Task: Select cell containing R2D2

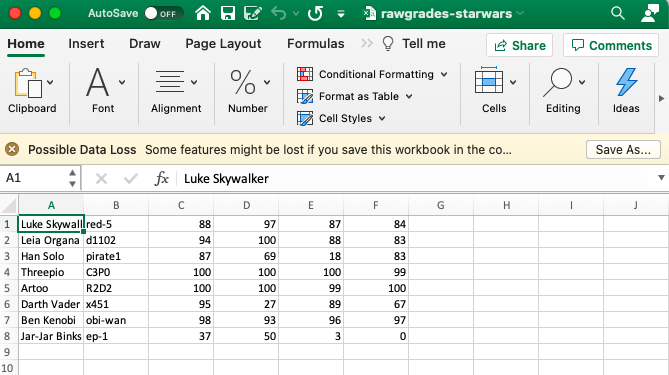Action: point(116,288)
